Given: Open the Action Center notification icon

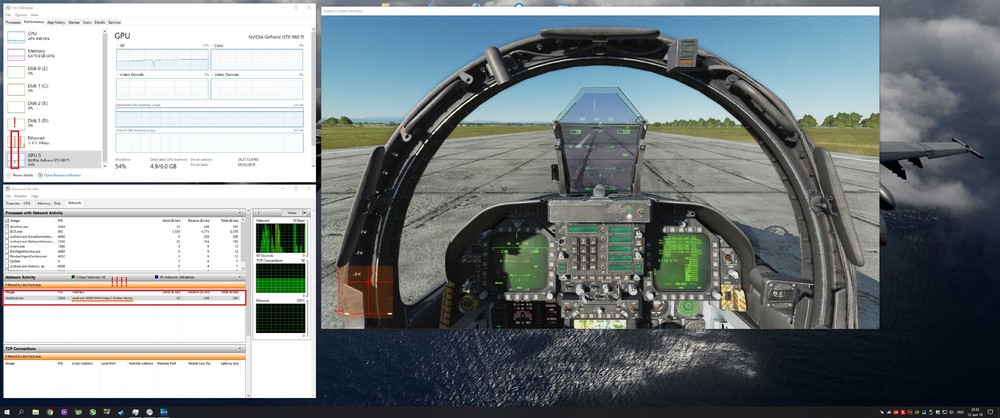Looking at the screenshot, I should (x=992, y=412).
